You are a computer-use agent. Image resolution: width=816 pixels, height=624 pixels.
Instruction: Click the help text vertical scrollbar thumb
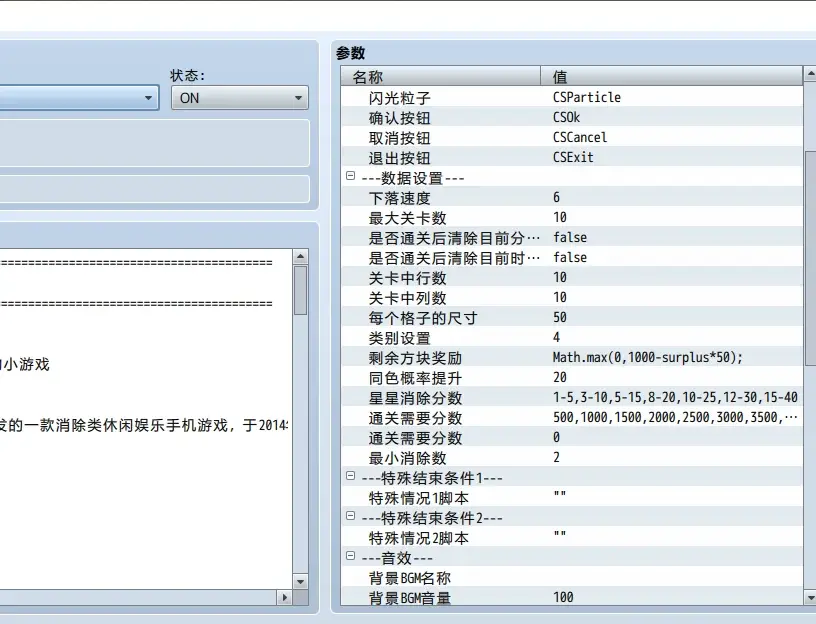[x=300, y=290]
